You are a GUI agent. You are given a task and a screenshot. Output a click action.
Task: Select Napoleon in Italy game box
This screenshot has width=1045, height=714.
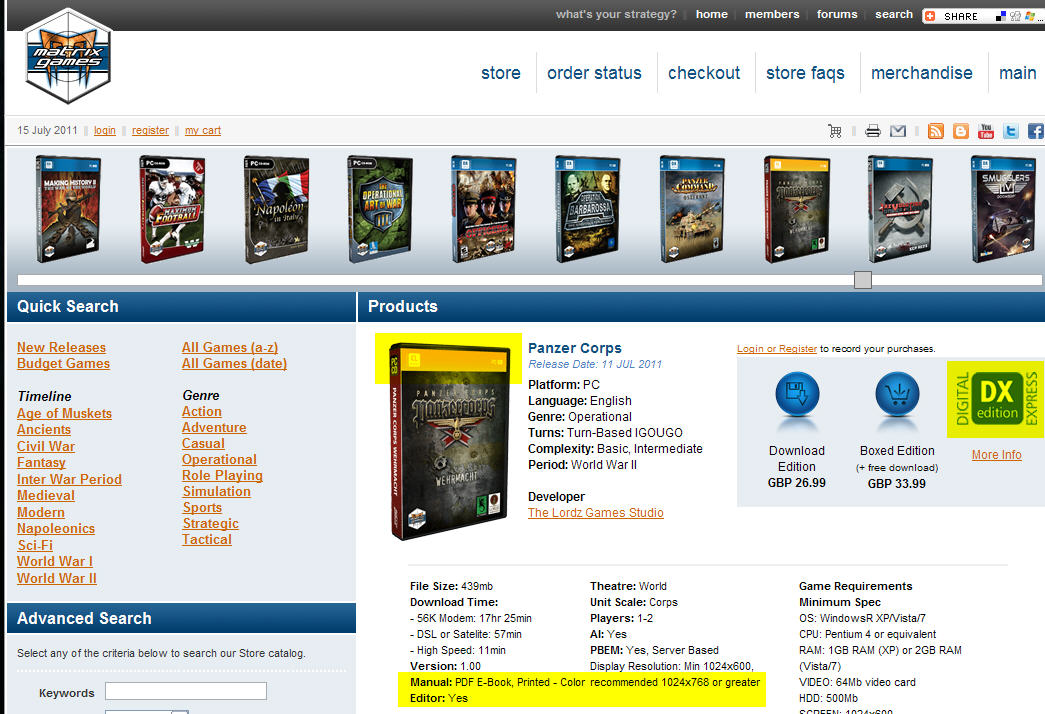pyautogui.click(x=277, y=209)
